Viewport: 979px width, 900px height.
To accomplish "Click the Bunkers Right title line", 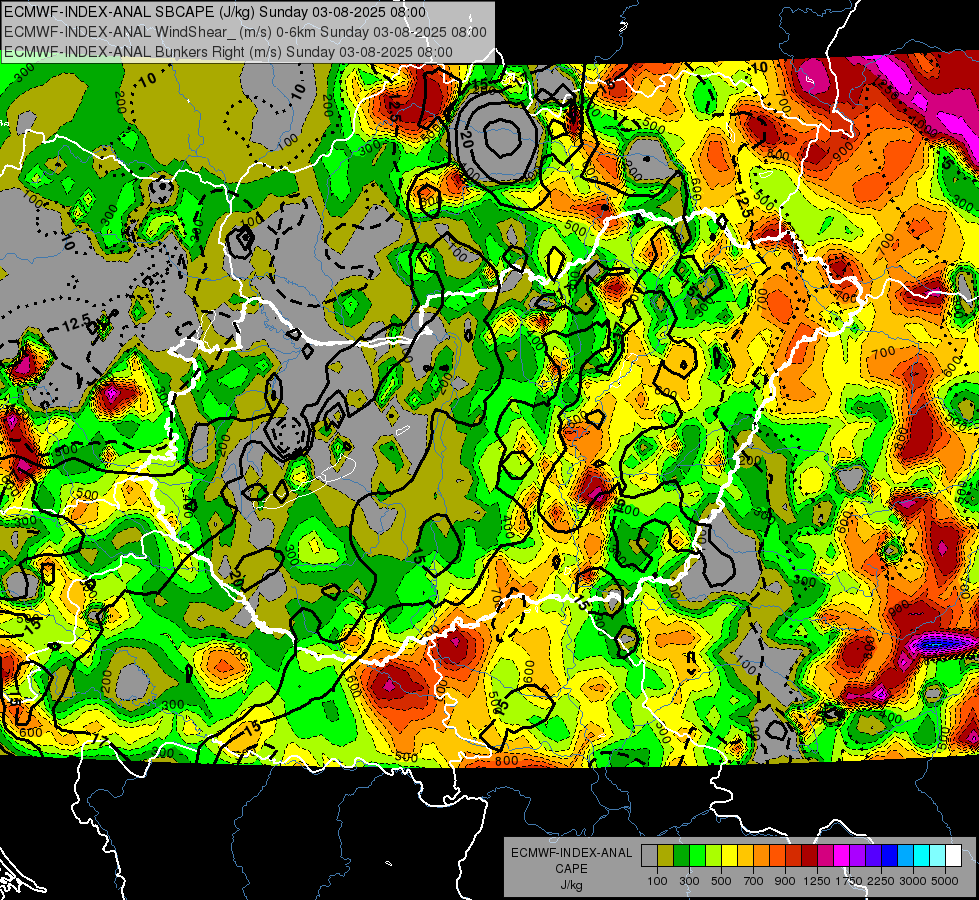I will 228,52.
